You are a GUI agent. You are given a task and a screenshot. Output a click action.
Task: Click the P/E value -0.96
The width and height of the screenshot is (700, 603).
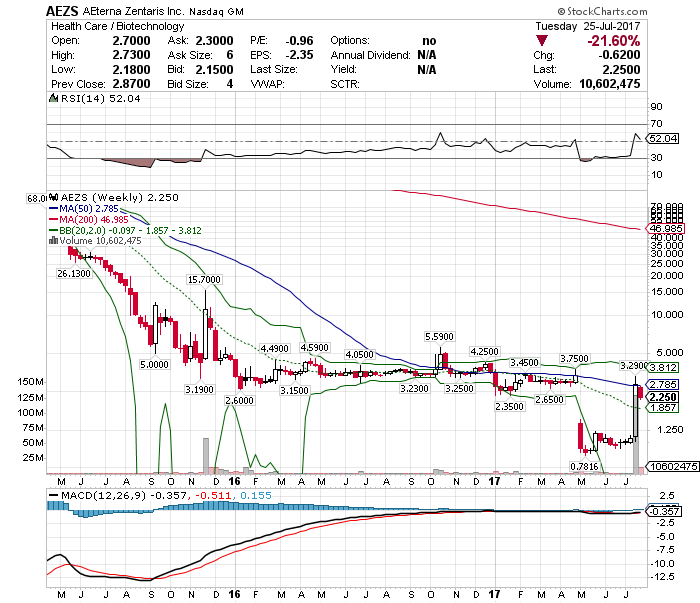coord(300,41)
